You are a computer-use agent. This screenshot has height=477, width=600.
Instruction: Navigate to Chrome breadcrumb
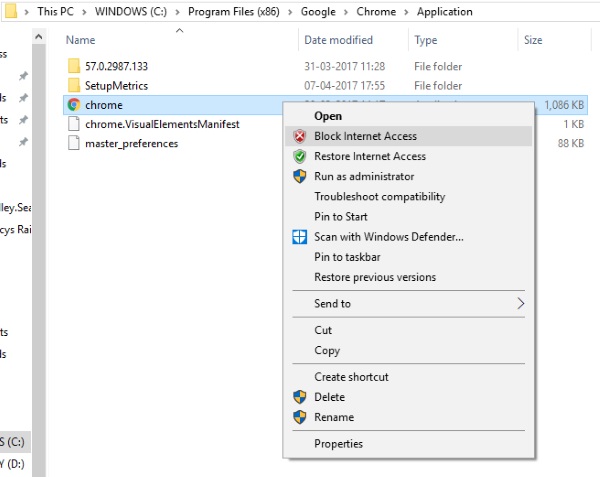pos(376,11)
